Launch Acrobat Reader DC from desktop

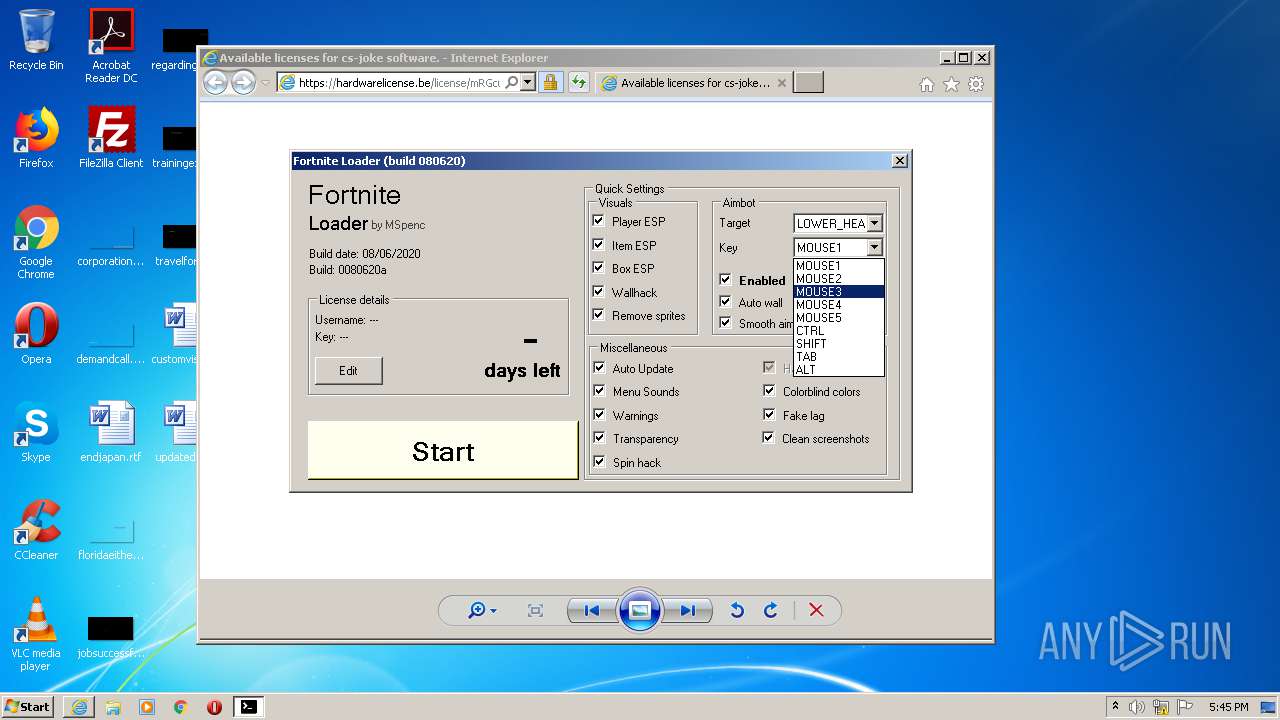[x=111, y=46]
